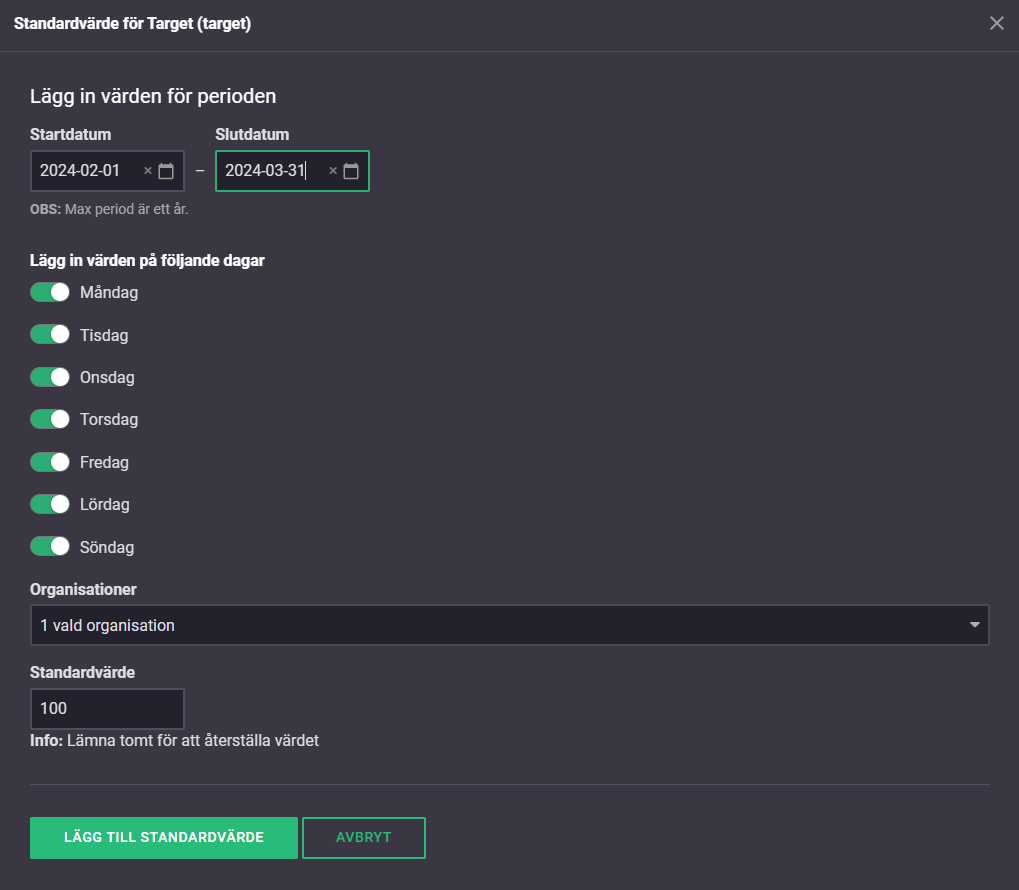Focus the Standardvärde input with 100
Image resolution: width=1019 pixels, height=890 pixels.
(x=107, y=709)
